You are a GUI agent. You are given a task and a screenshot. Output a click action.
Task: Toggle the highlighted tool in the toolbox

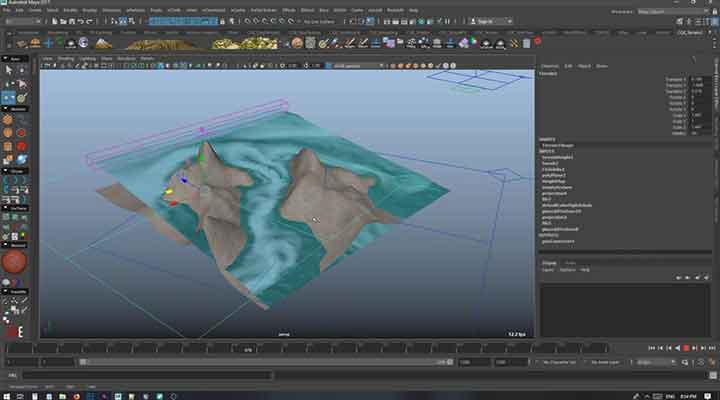(x=9, y=97)
